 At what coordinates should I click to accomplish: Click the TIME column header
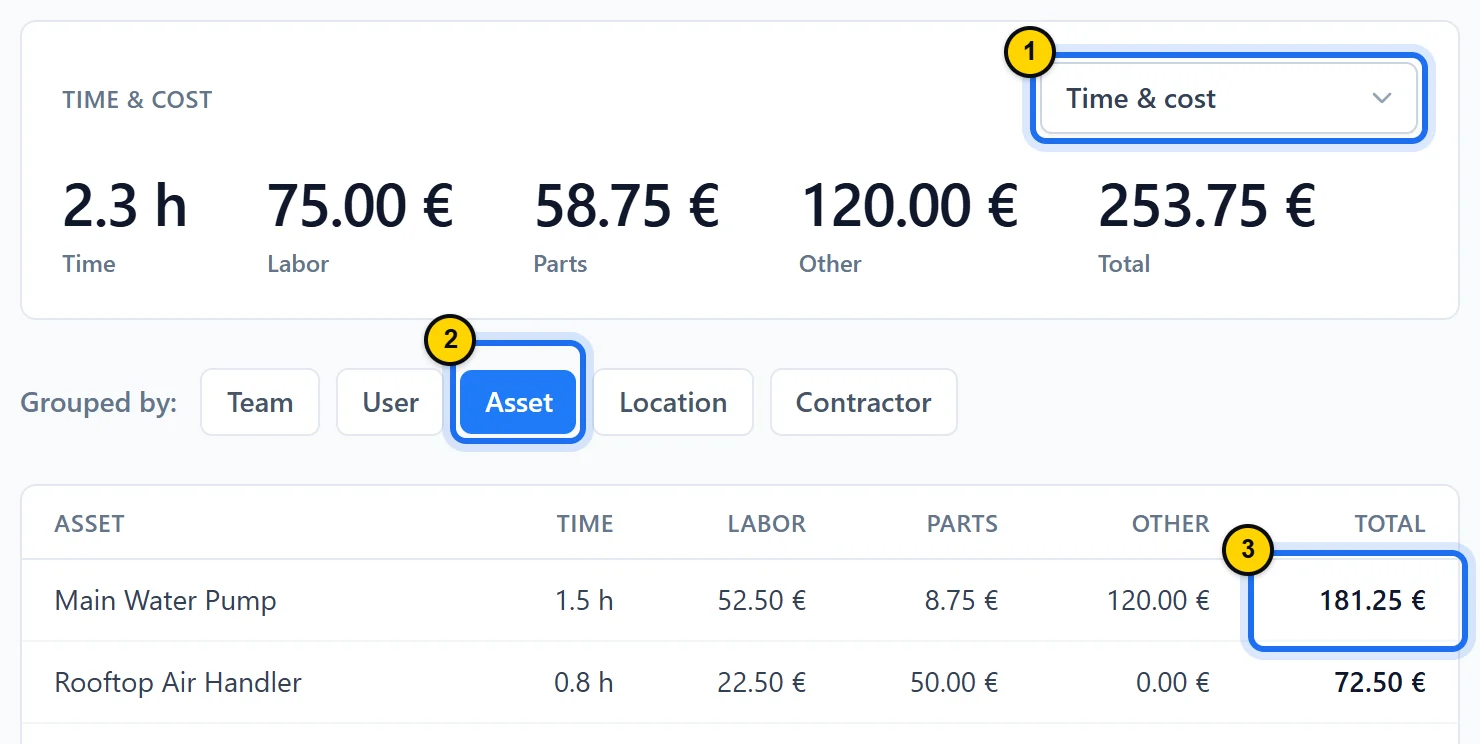pos(585,524)
